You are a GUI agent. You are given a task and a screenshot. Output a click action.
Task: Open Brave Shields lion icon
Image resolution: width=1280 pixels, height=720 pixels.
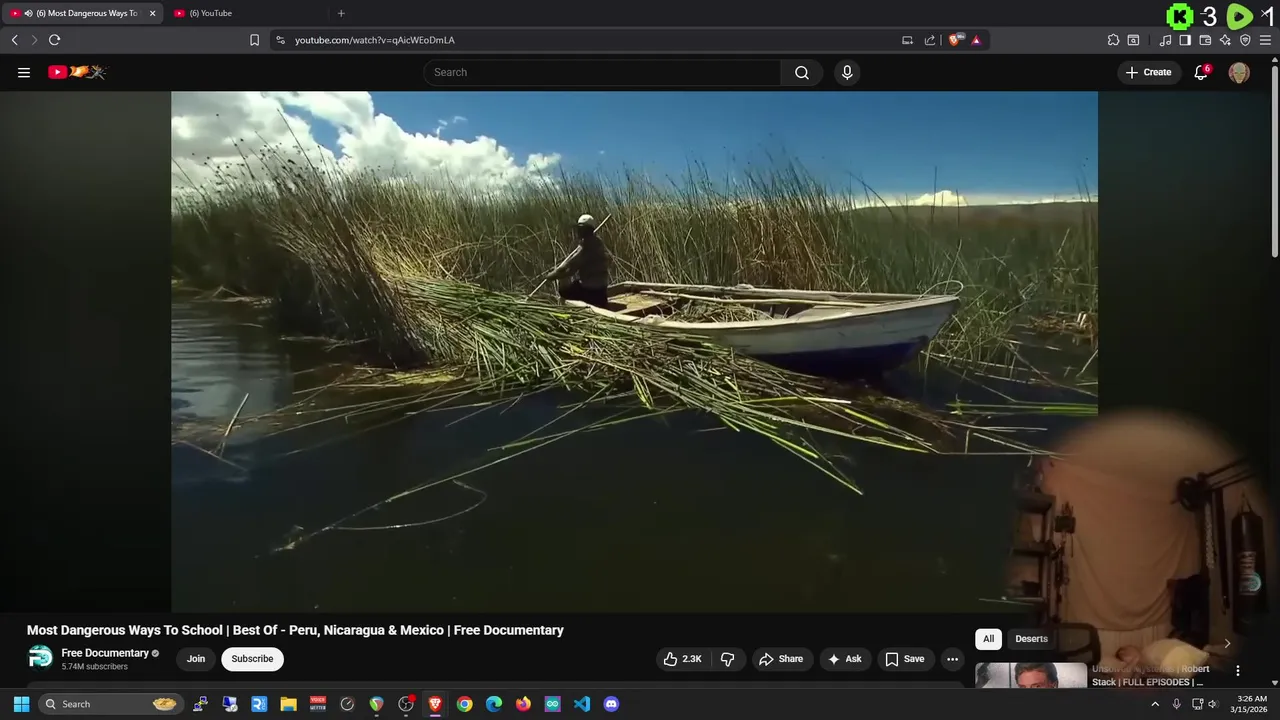pos(955,40)
